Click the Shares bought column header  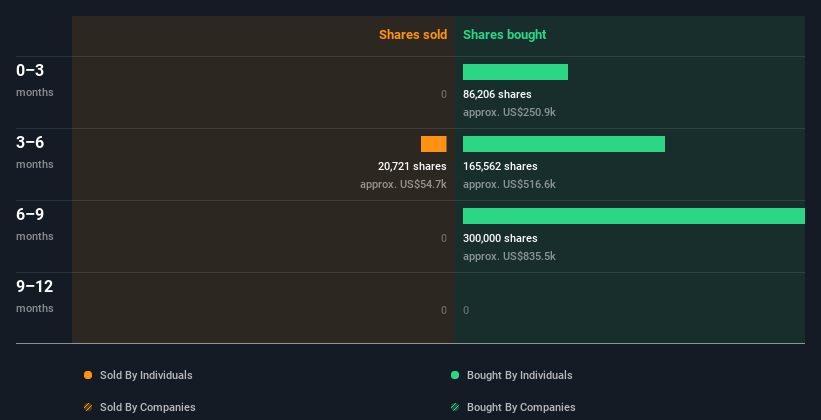click(505, 35)
